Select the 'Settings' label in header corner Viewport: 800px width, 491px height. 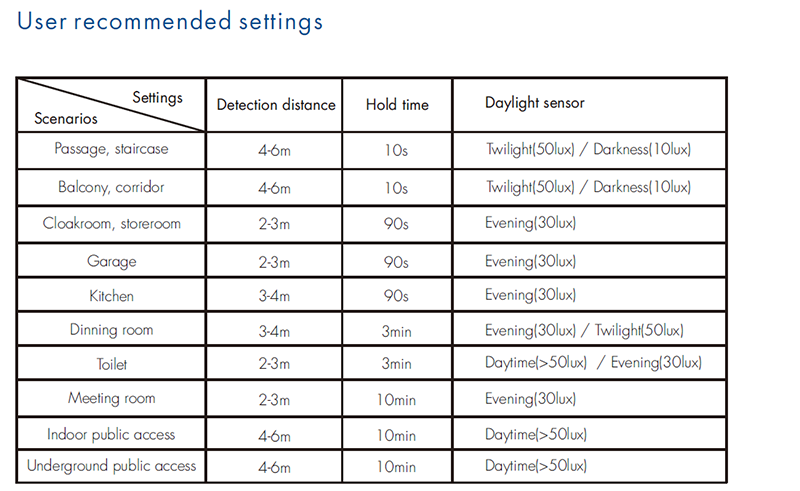[x=157, y=97]
